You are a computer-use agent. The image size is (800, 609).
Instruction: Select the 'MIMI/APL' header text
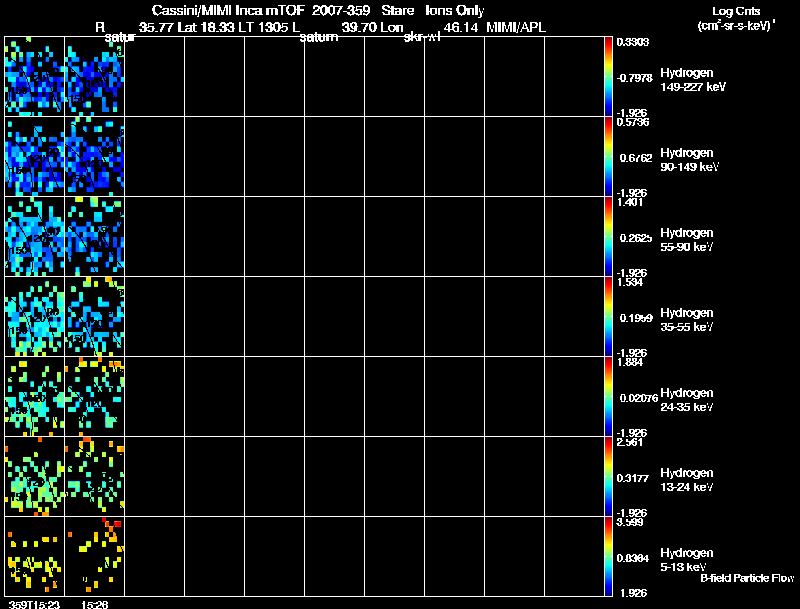tap(516, 28)
